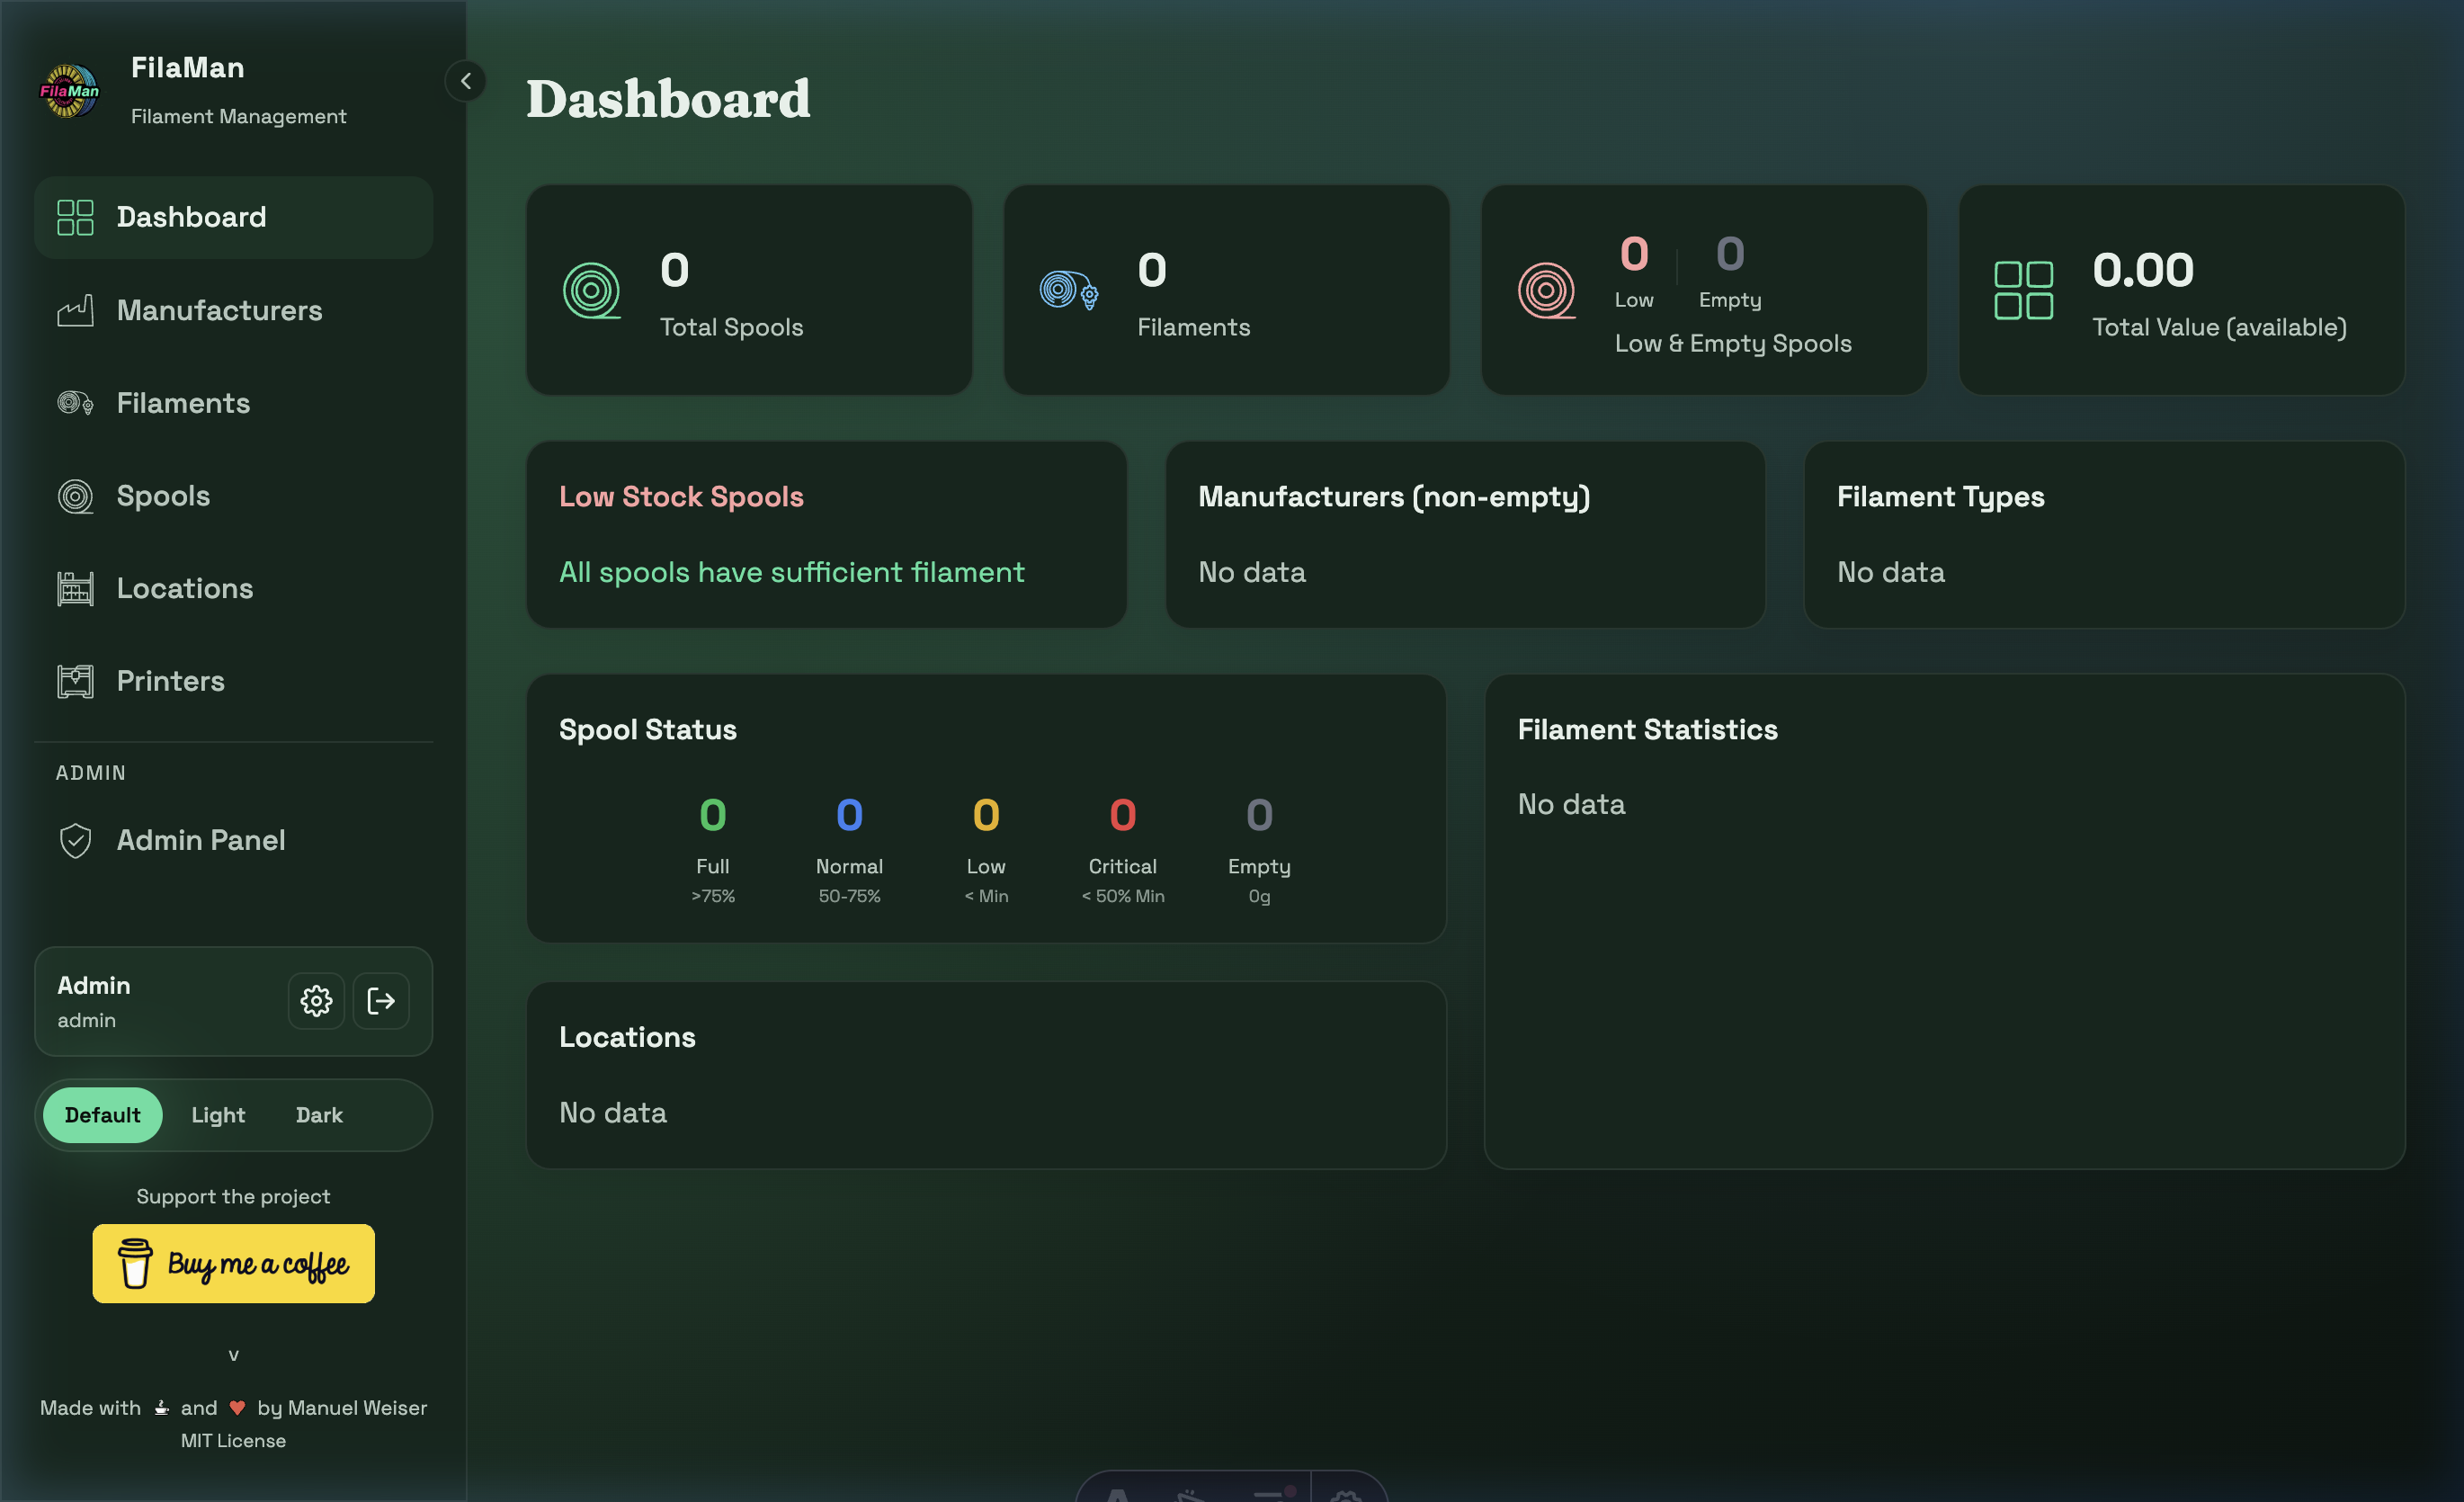Open the MIT License link
2464x1502 pixels.
tap(233, 1440)
